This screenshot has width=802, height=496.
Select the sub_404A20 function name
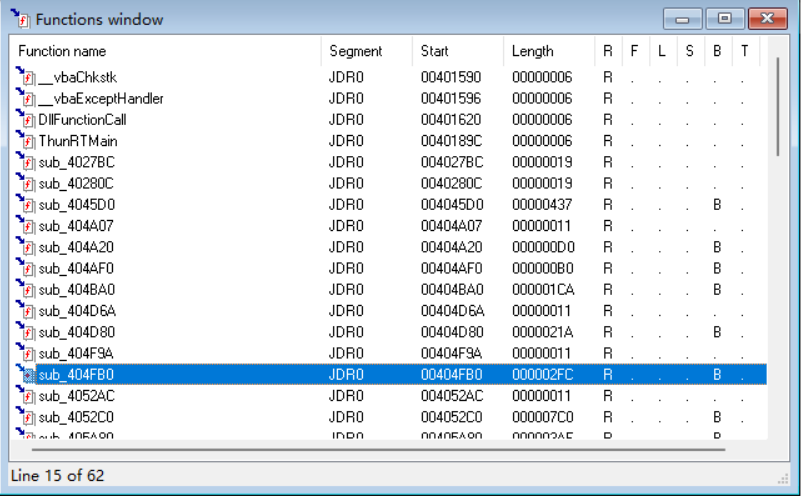76,247
